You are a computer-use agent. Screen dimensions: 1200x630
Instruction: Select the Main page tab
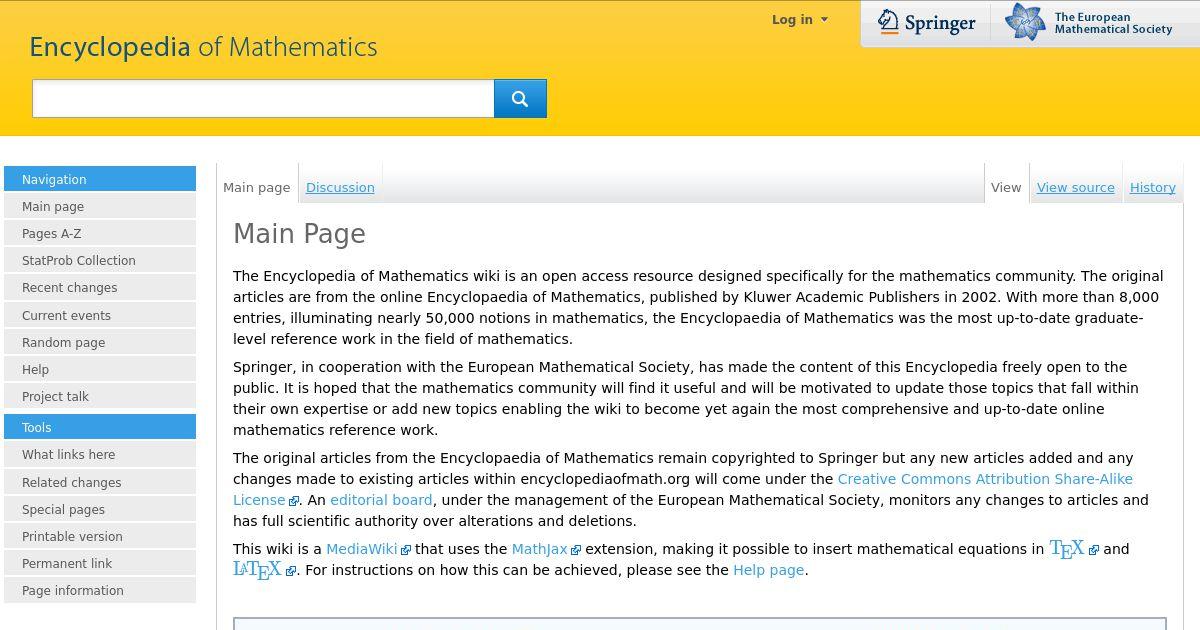257,187
